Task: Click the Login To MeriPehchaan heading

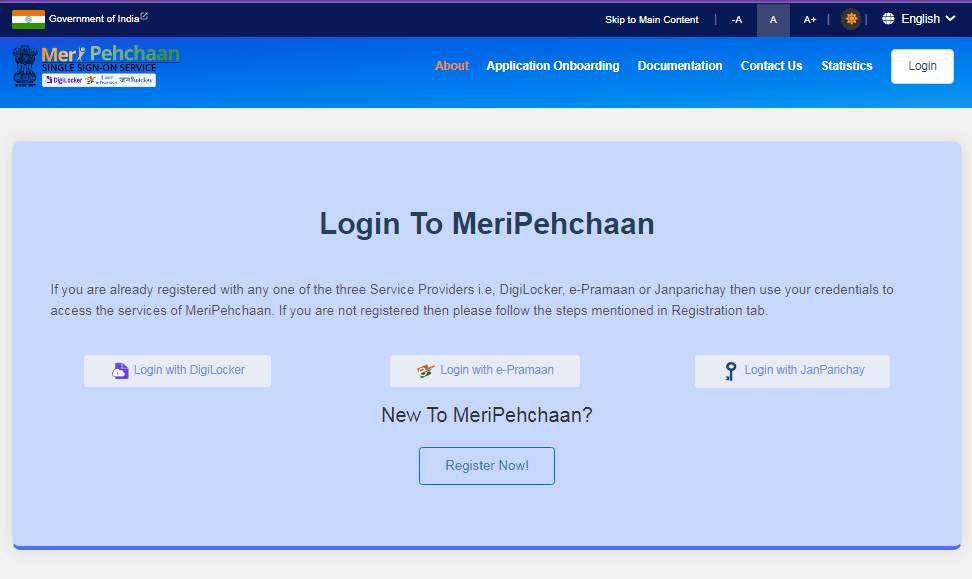Action: click(487, 223)
